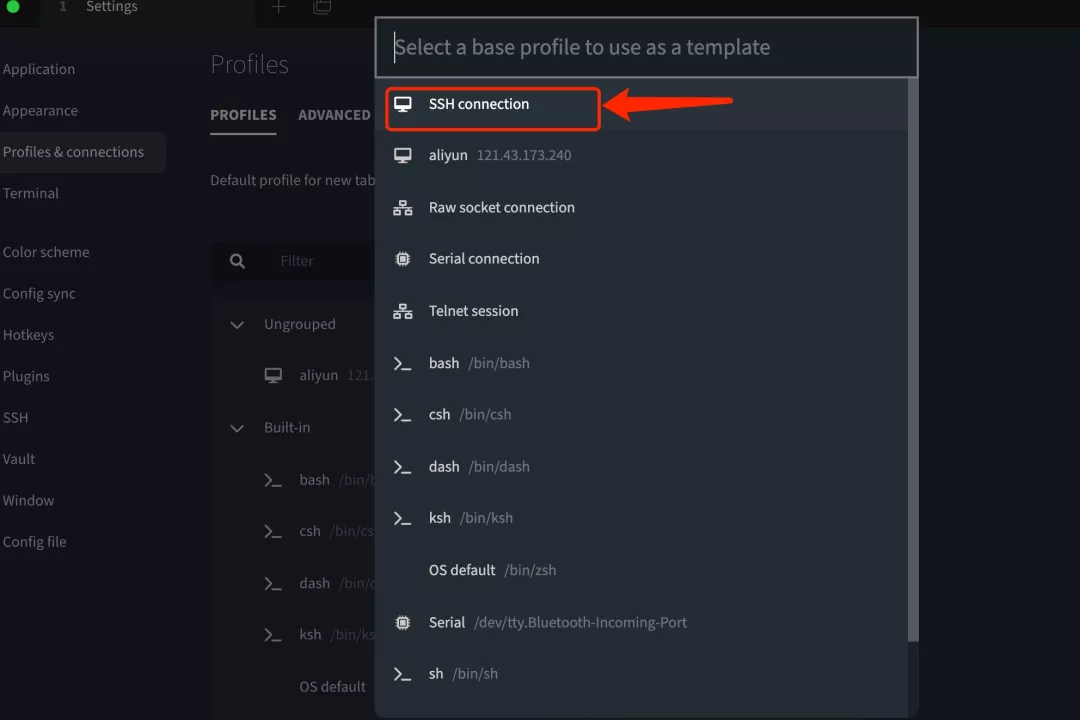Click prompt icon beside ksh in Built-in list
Viewport: 1080px width, 720px height.
[273, 635]
